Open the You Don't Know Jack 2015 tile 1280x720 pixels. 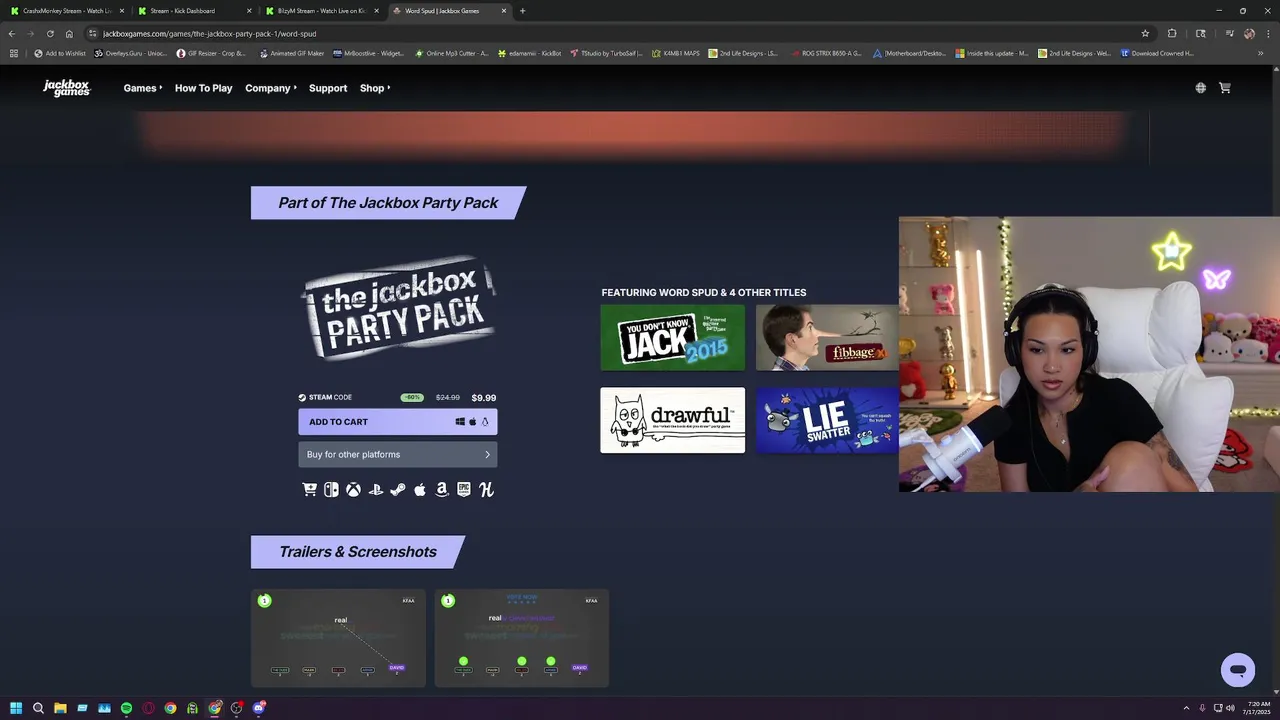[x=672, y=337]
